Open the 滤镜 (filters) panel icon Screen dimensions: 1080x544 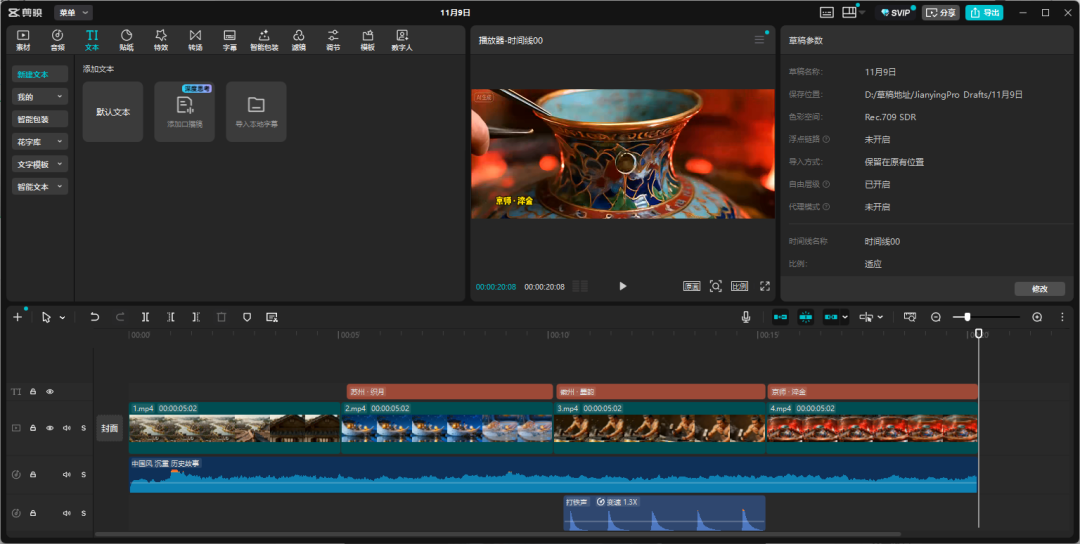(298, 39)
